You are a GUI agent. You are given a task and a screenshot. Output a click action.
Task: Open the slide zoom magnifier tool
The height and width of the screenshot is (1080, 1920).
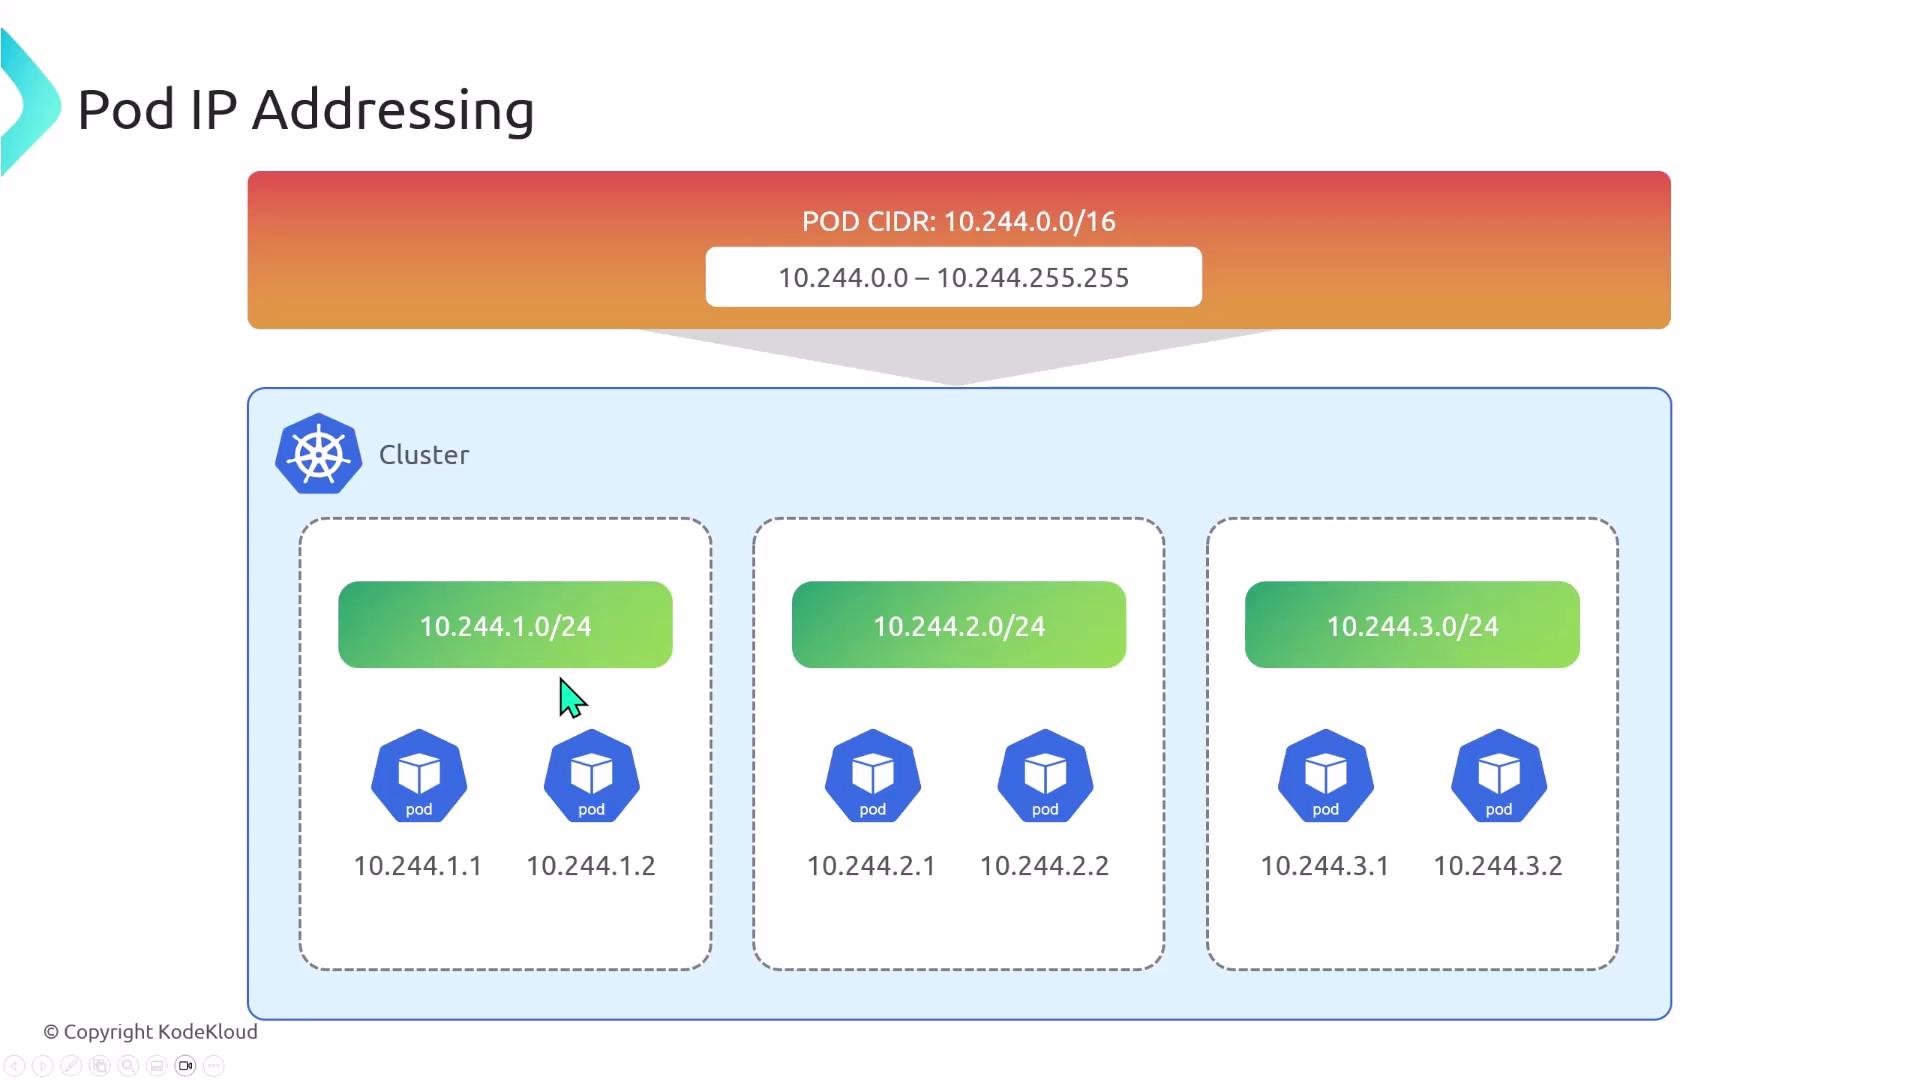[128, 1066]
